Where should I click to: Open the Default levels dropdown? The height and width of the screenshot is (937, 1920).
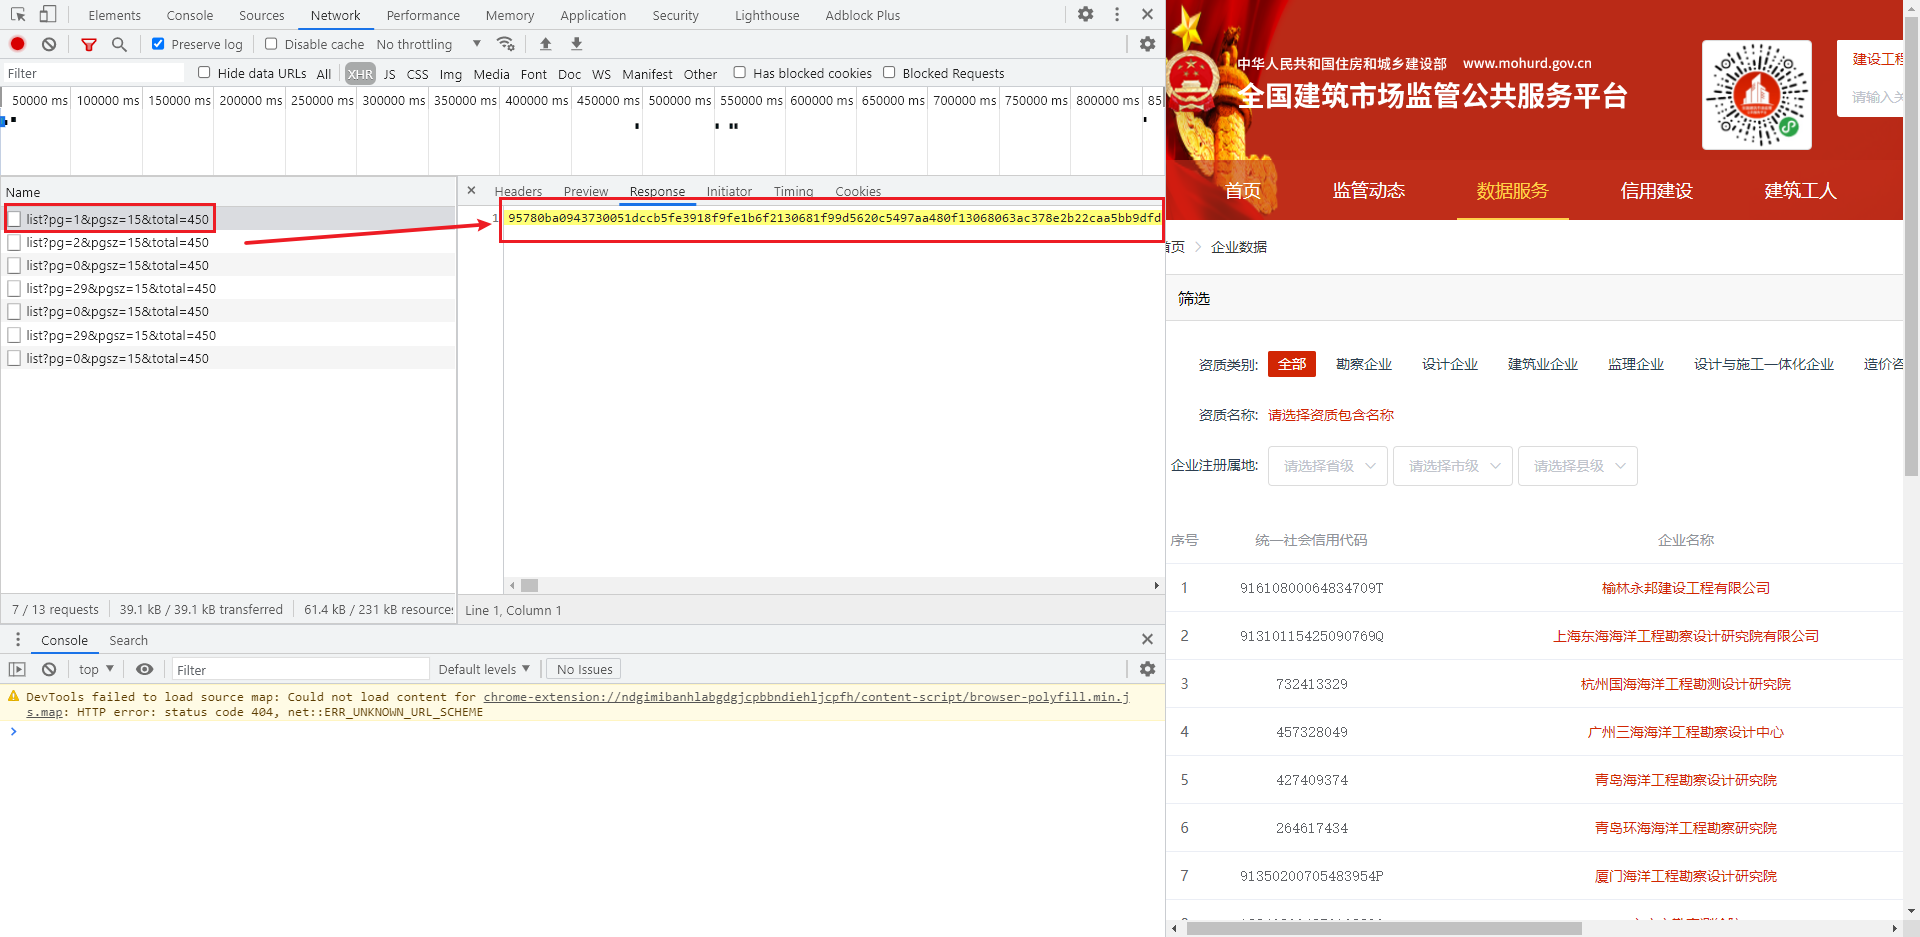coord(484,669)
